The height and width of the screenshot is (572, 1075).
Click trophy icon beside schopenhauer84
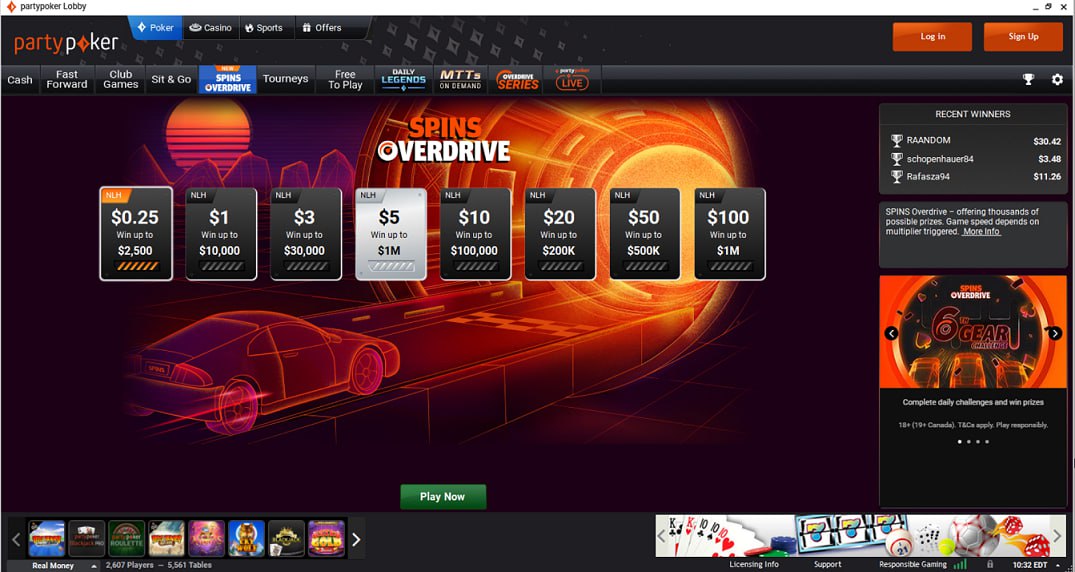[896, 159]
